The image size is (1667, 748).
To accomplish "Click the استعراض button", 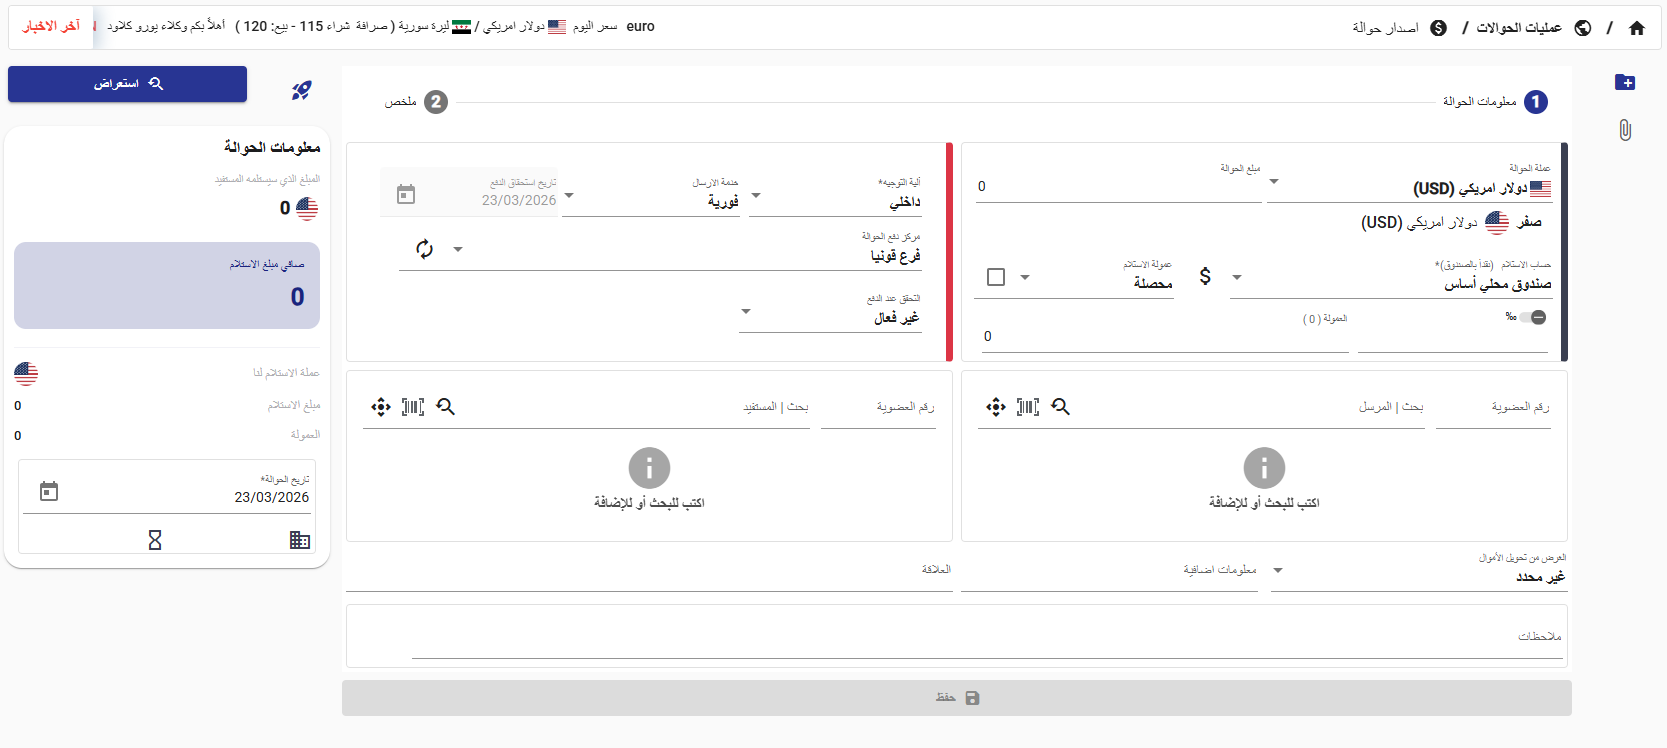I will [x=127, y=84].
